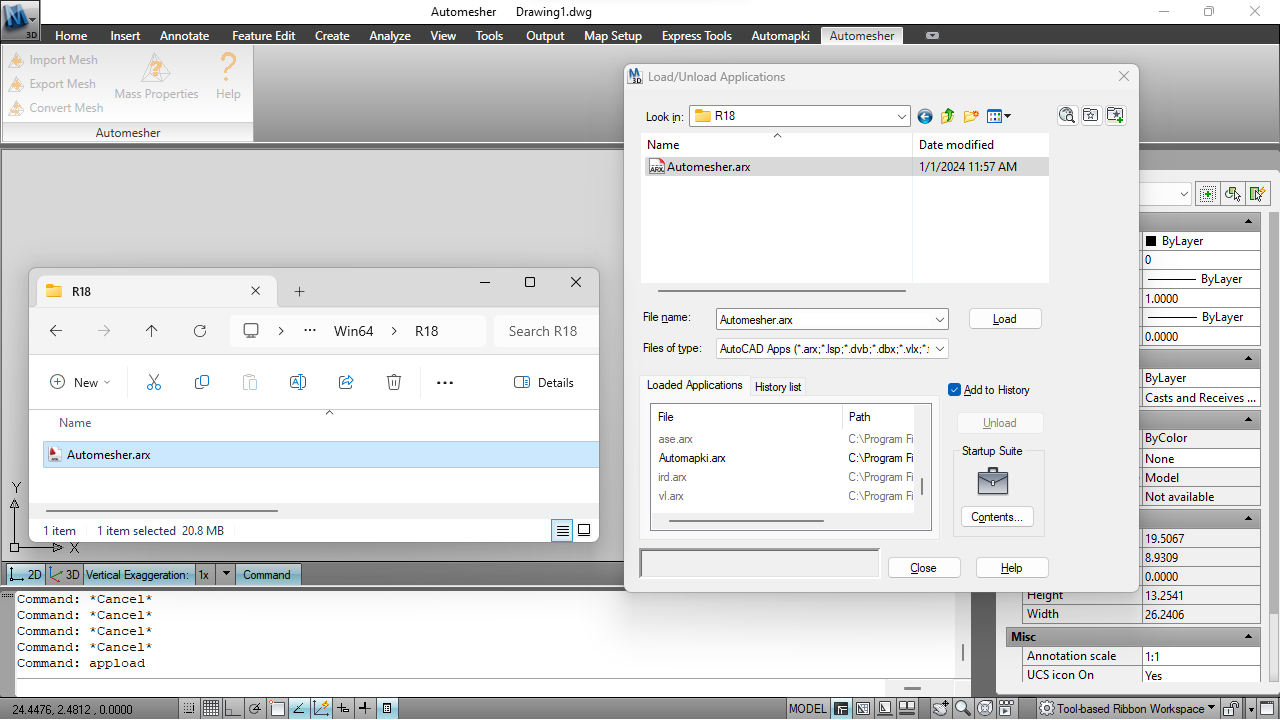Open the Feature Edit ribbon tab
This screenshot has width=1280, height=720.
click(264, 36)
